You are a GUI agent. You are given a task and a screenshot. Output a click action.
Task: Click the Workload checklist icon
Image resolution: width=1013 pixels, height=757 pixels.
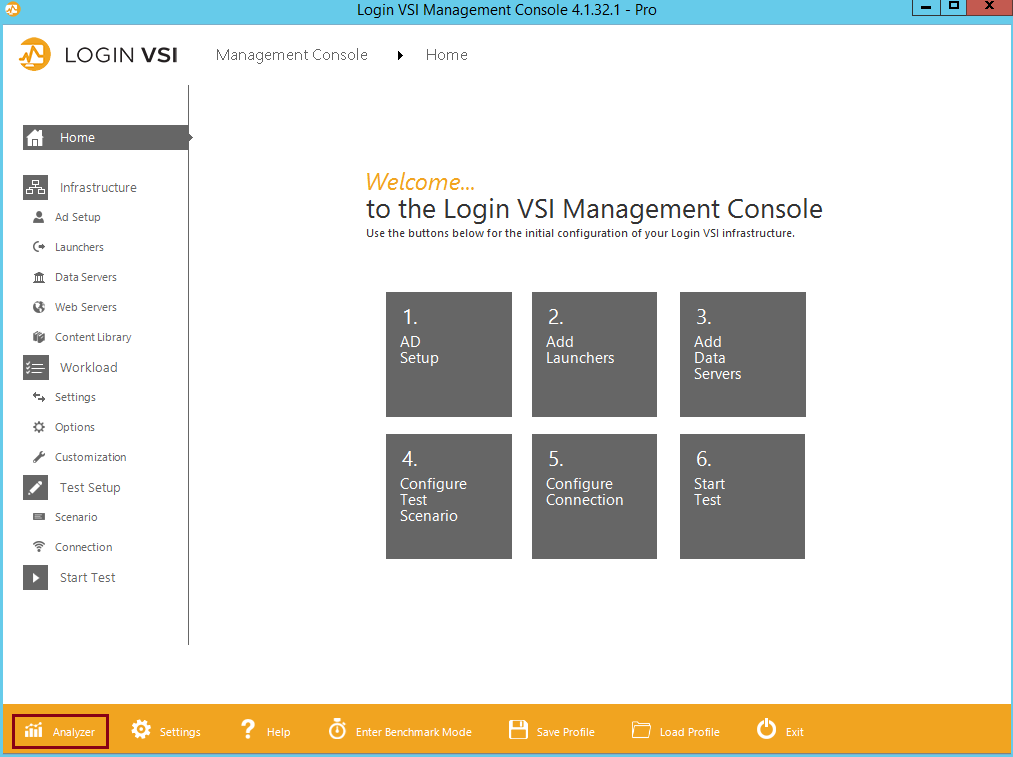(x=36, y=368)
